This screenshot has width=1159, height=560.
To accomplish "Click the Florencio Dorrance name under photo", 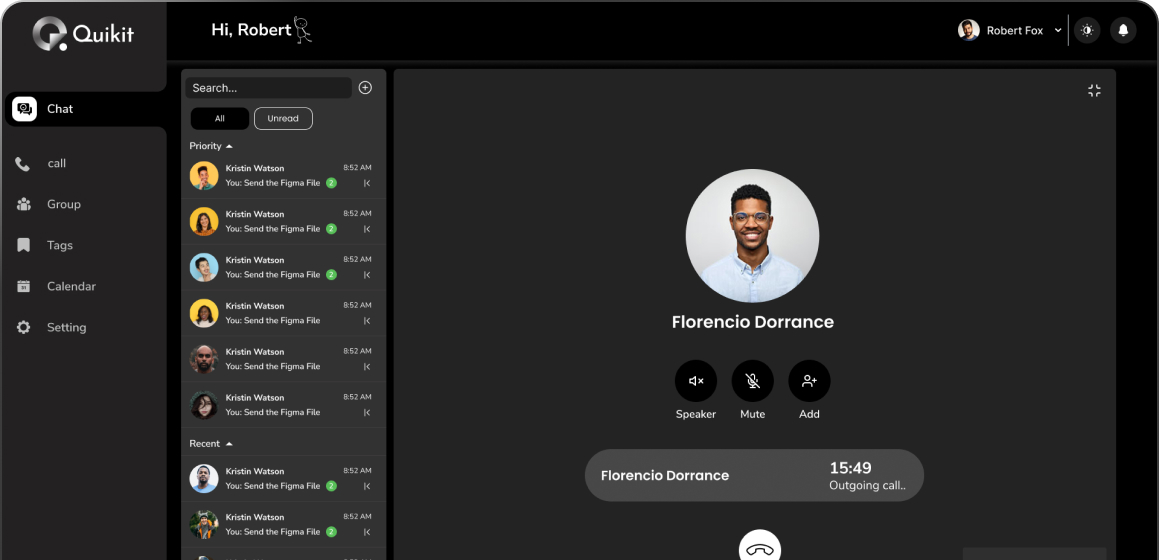I will click(x=752, y=322).
